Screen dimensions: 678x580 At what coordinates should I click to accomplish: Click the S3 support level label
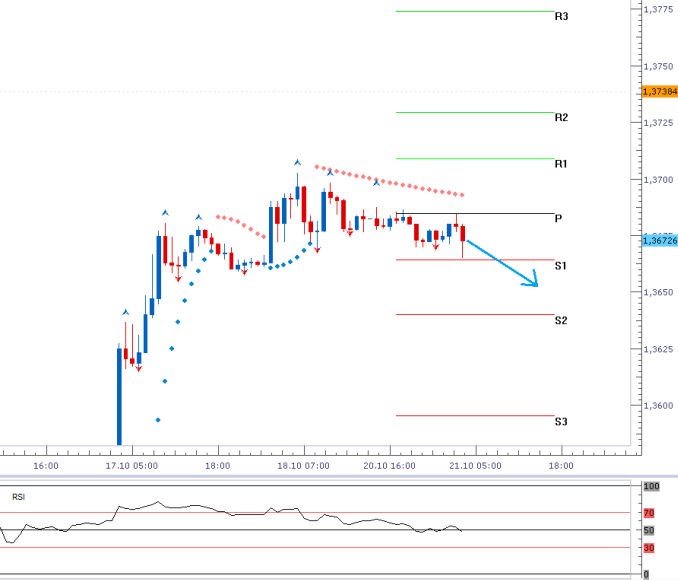(560, 421)
